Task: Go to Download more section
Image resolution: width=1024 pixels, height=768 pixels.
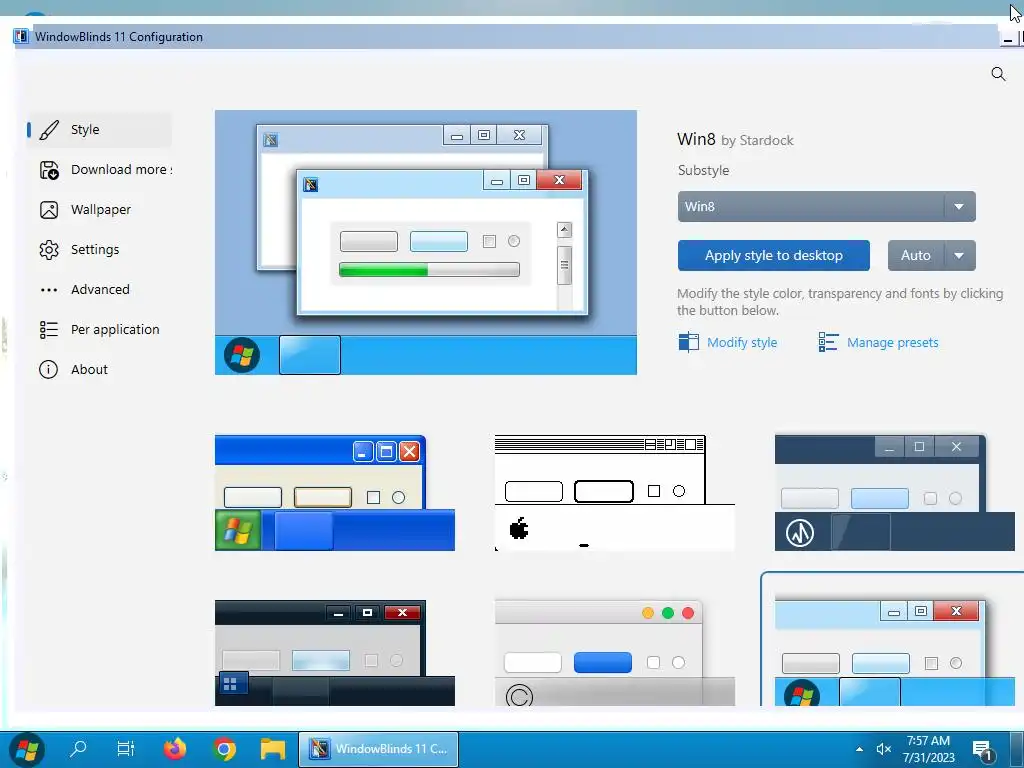Action: coord(121,170)
